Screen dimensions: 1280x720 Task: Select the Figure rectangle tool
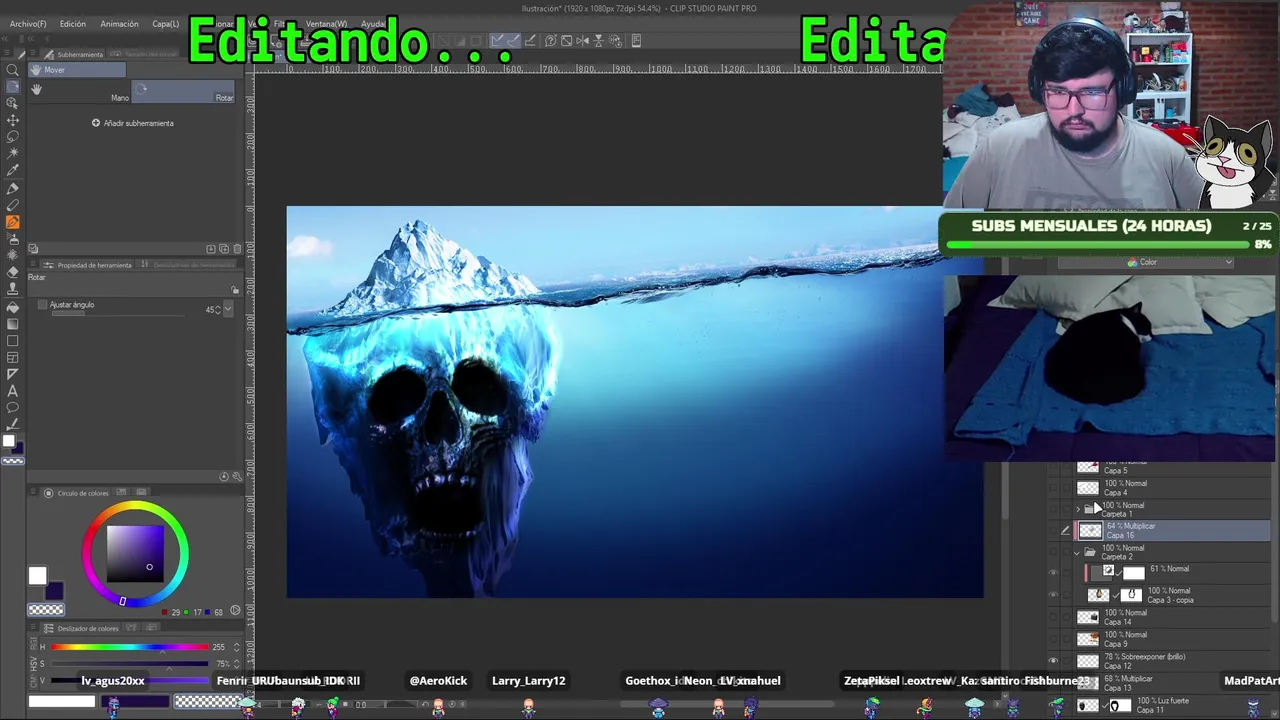point(13,341)
